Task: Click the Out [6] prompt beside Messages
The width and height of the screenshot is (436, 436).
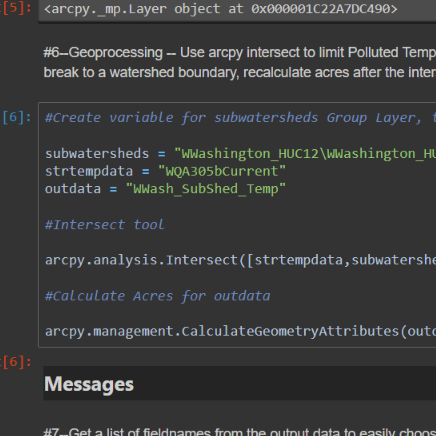Action: click(17, 362)
